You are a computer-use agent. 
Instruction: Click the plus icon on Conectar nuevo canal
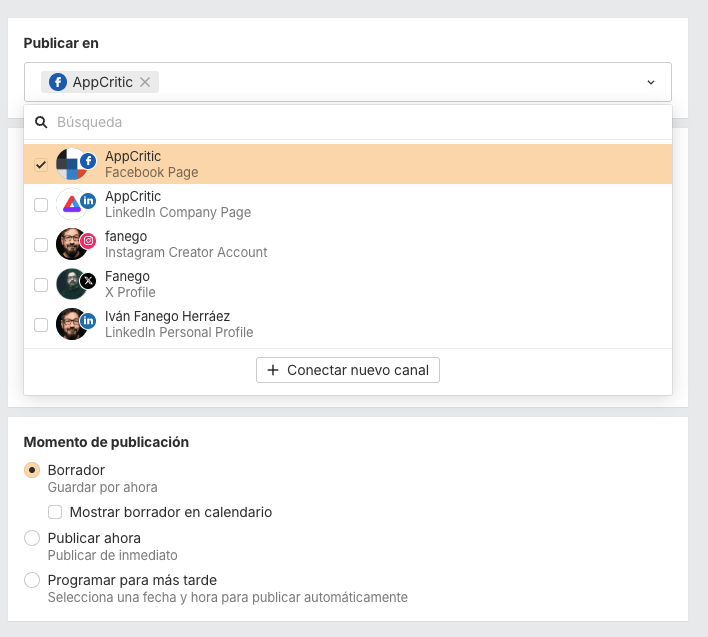273,370
